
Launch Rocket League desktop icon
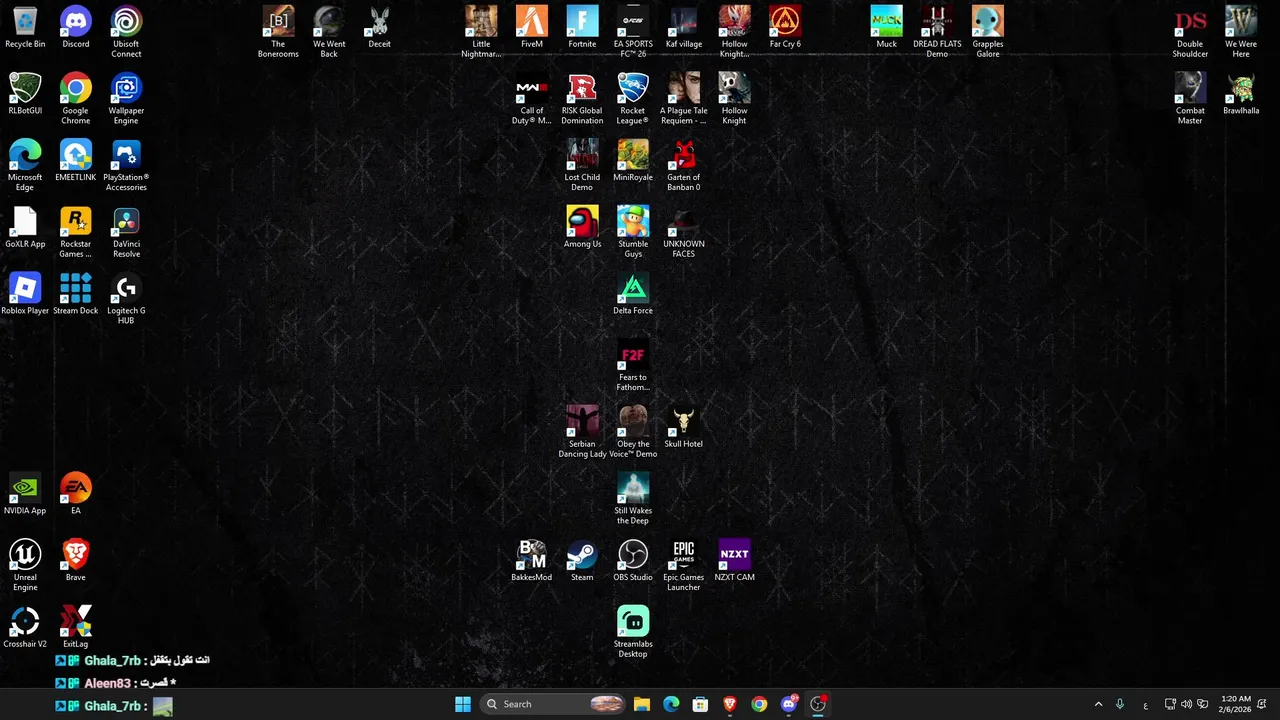tap(633, 99)
